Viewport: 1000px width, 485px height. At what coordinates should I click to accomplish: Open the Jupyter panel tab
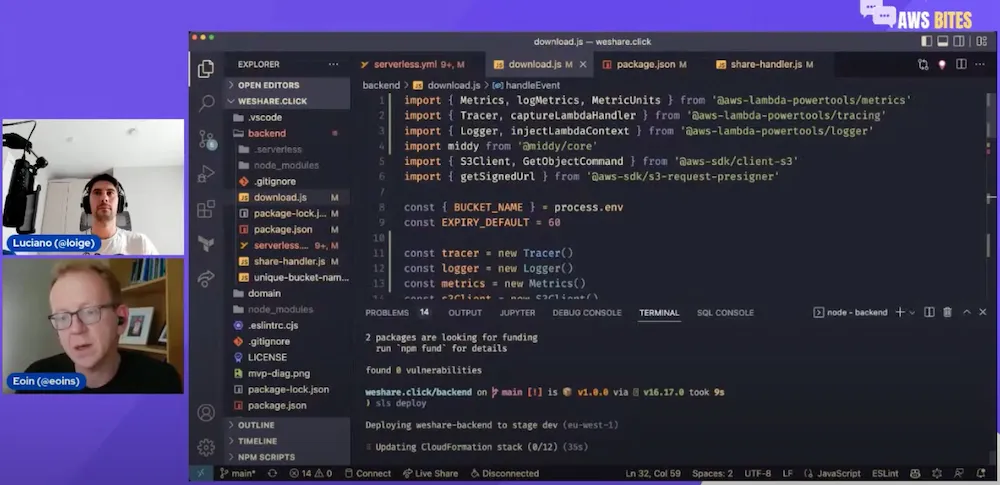(x=517, y=313)
